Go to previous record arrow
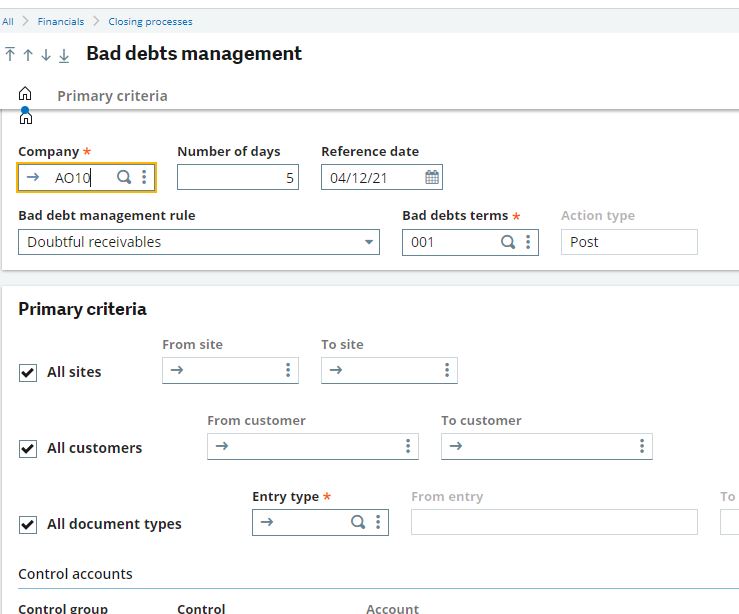Image resolution: width=739 pixels, height=614 pixels. point(28,55)
